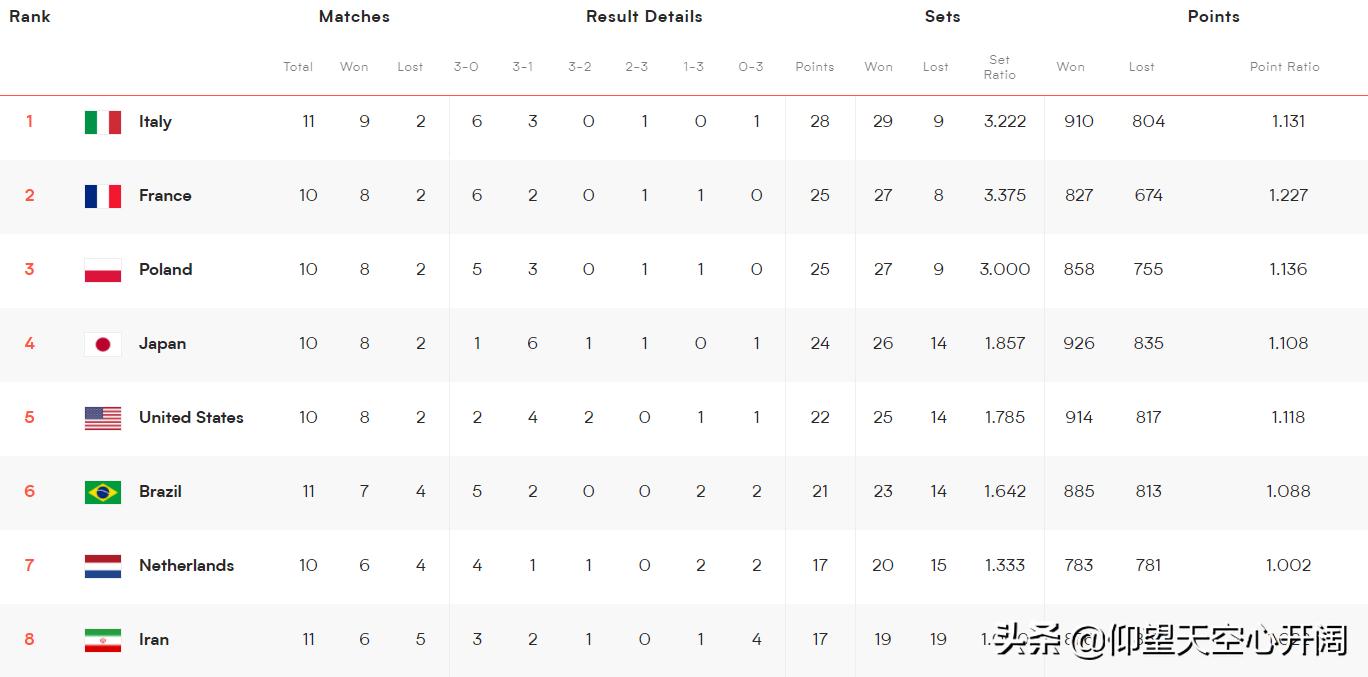The width and height of the screenshot is (1368, 677).
Task: Click the France flag icon
Action: pos(103,196)
